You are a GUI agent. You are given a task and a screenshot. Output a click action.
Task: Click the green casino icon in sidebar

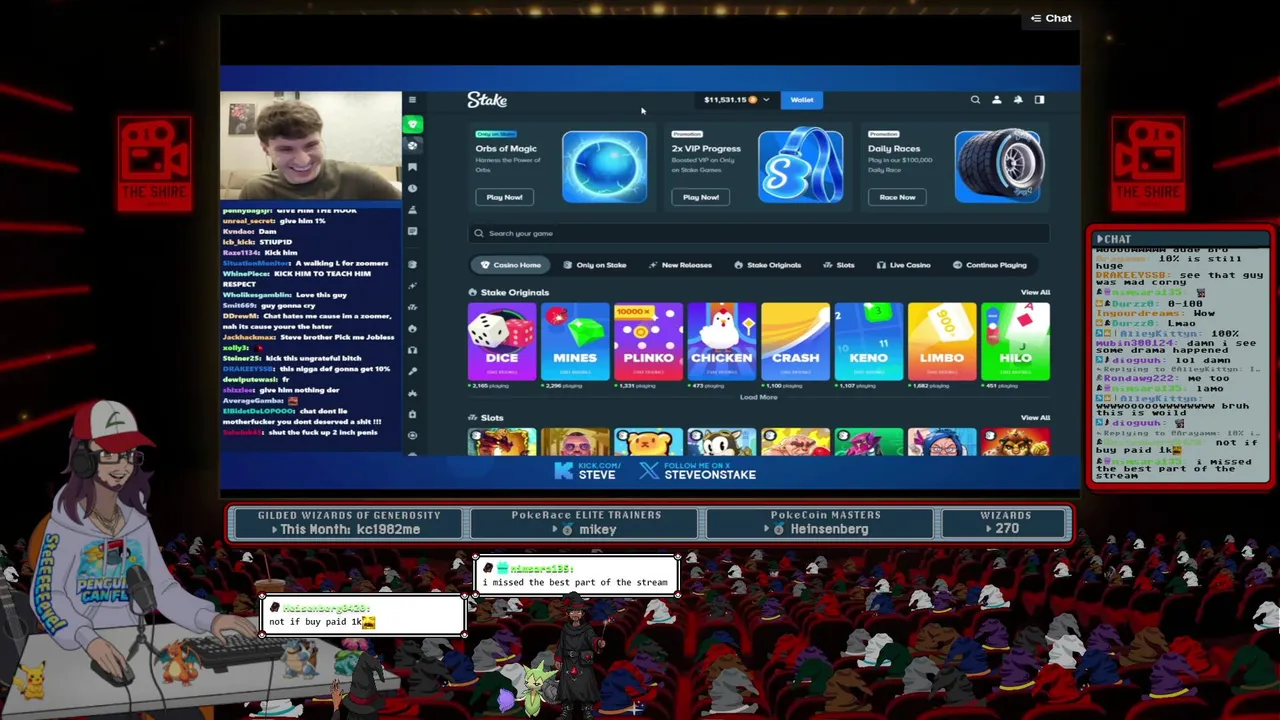click(x=412, y=124)
